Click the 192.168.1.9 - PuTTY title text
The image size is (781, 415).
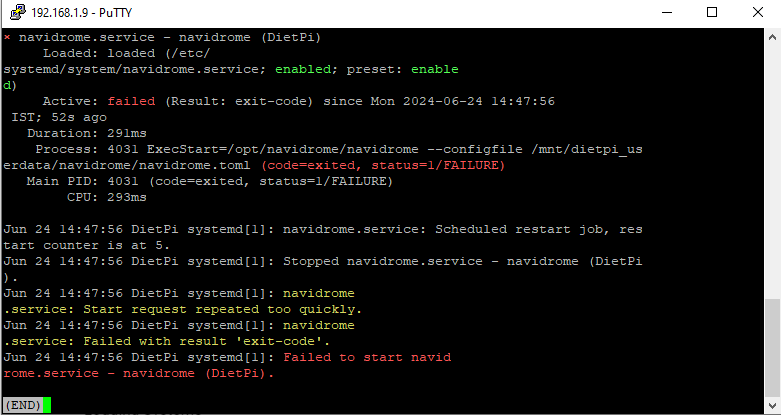[x=82, y=13]
